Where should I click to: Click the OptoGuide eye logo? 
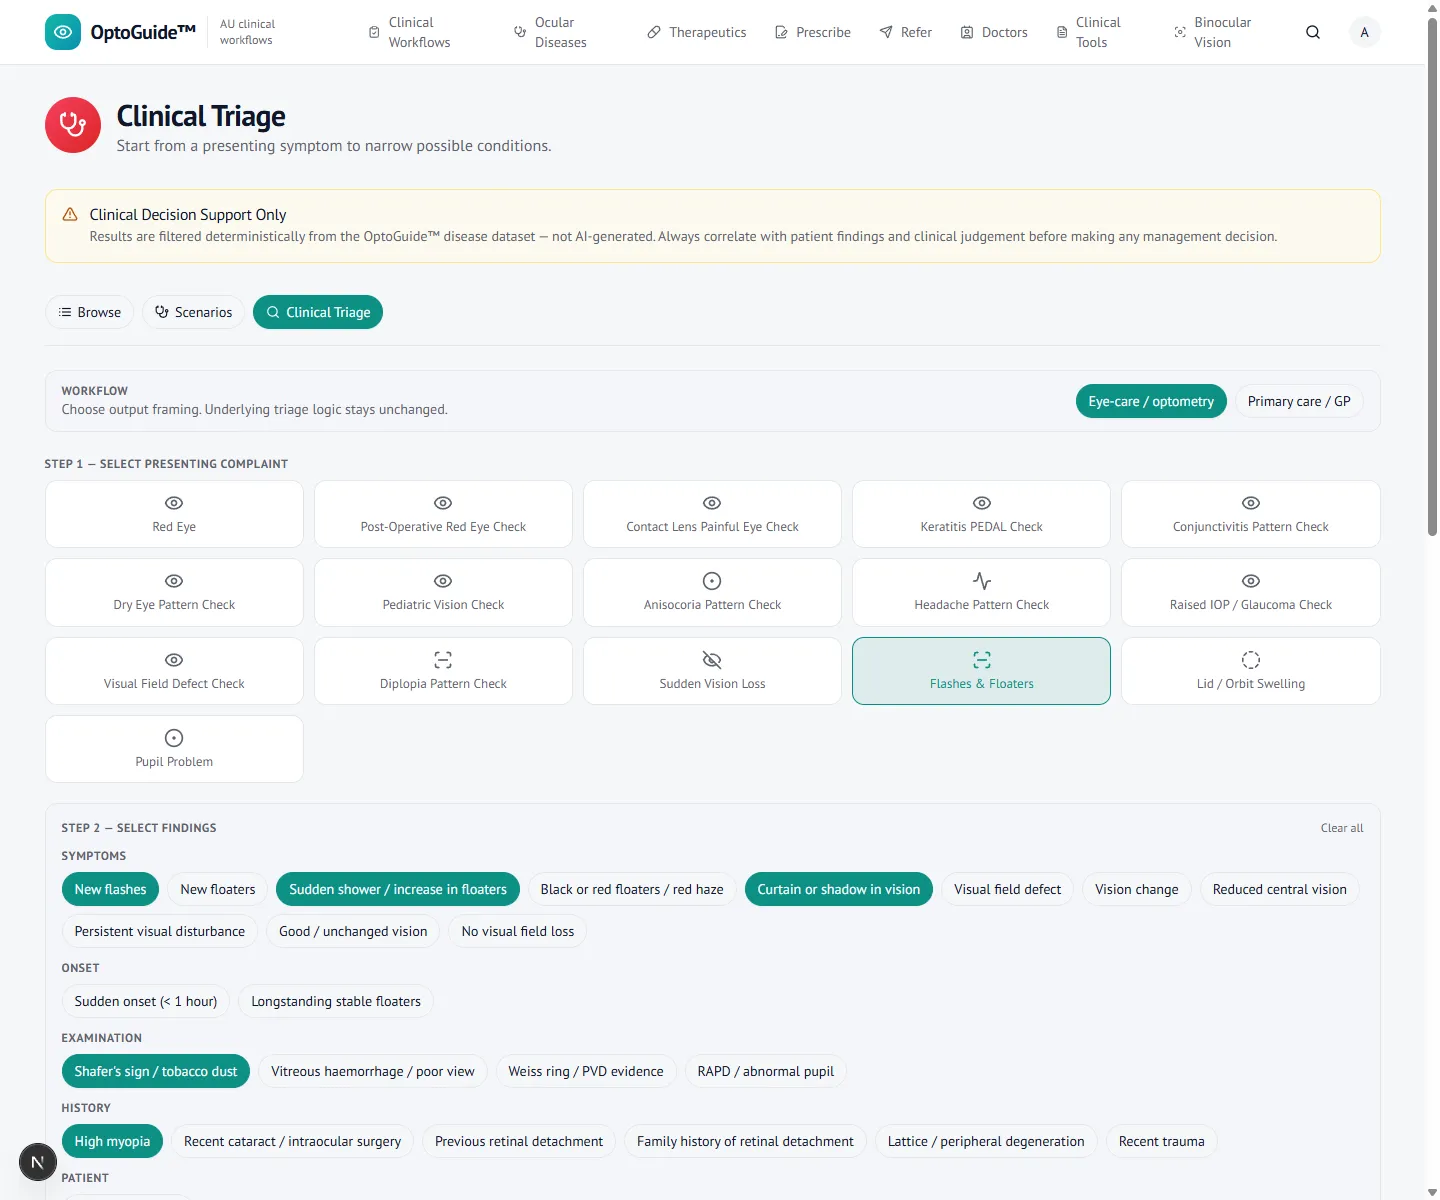tap(63, 32)
